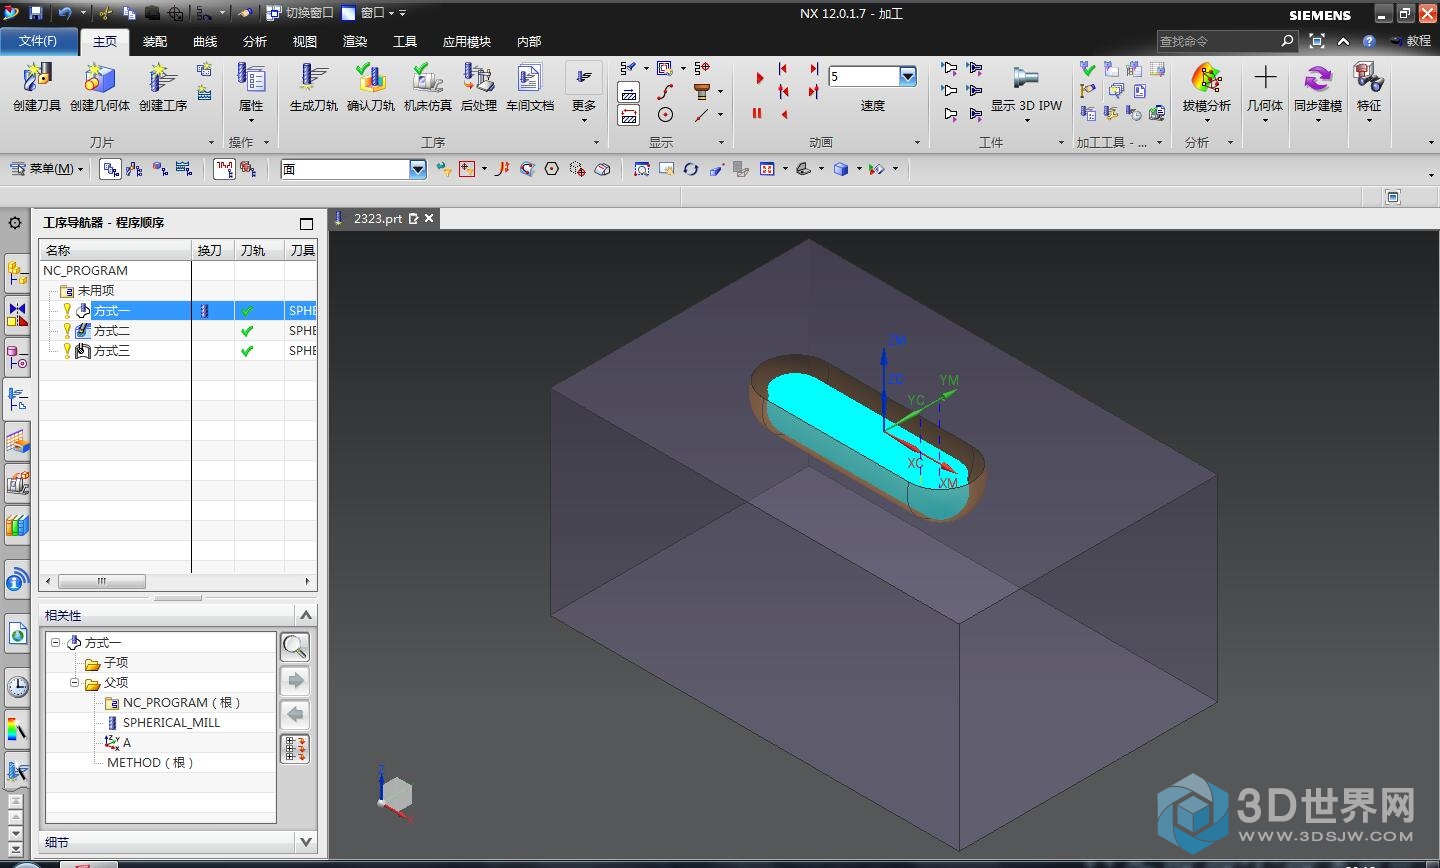The image size is (1440, 868).
Task: Click the undo arrow in quick access toolbar
Action: (x=64, y=13)
